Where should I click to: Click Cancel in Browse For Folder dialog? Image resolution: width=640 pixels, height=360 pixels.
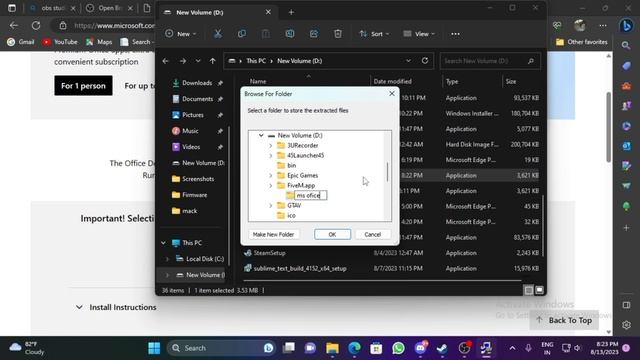click(372, 234)
